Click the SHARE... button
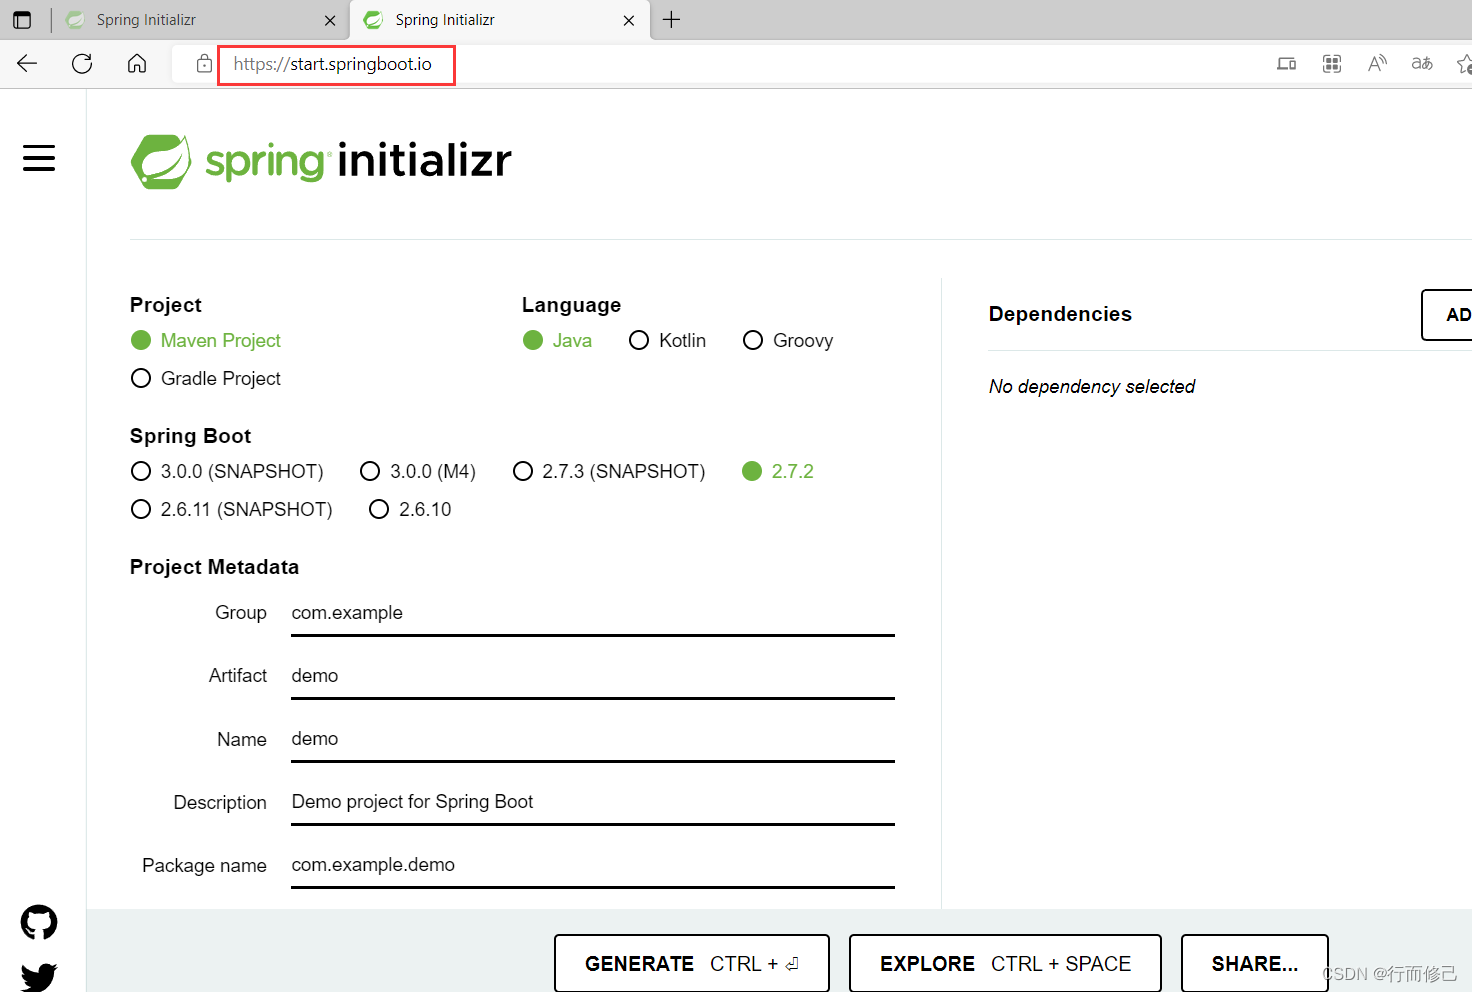Image resolution: width=1472 pixels, height=992 pixels. [x=1255, y=964]
